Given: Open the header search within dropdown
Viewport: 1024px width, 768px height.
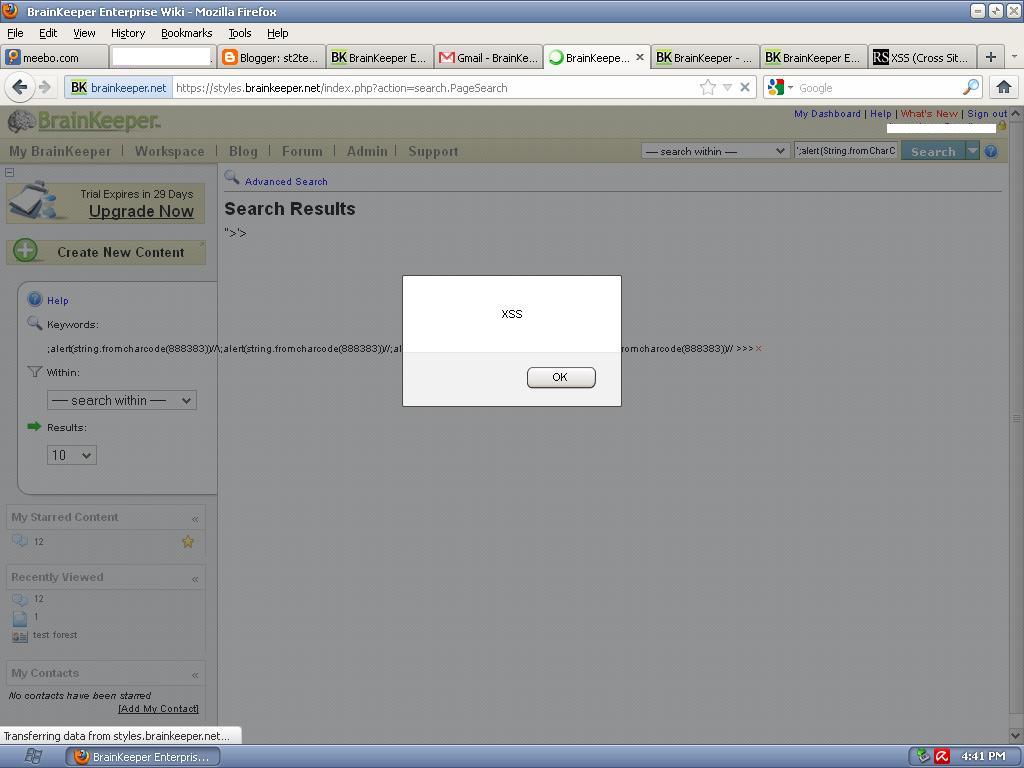Looking at the screenshot, I should [715, 151].
